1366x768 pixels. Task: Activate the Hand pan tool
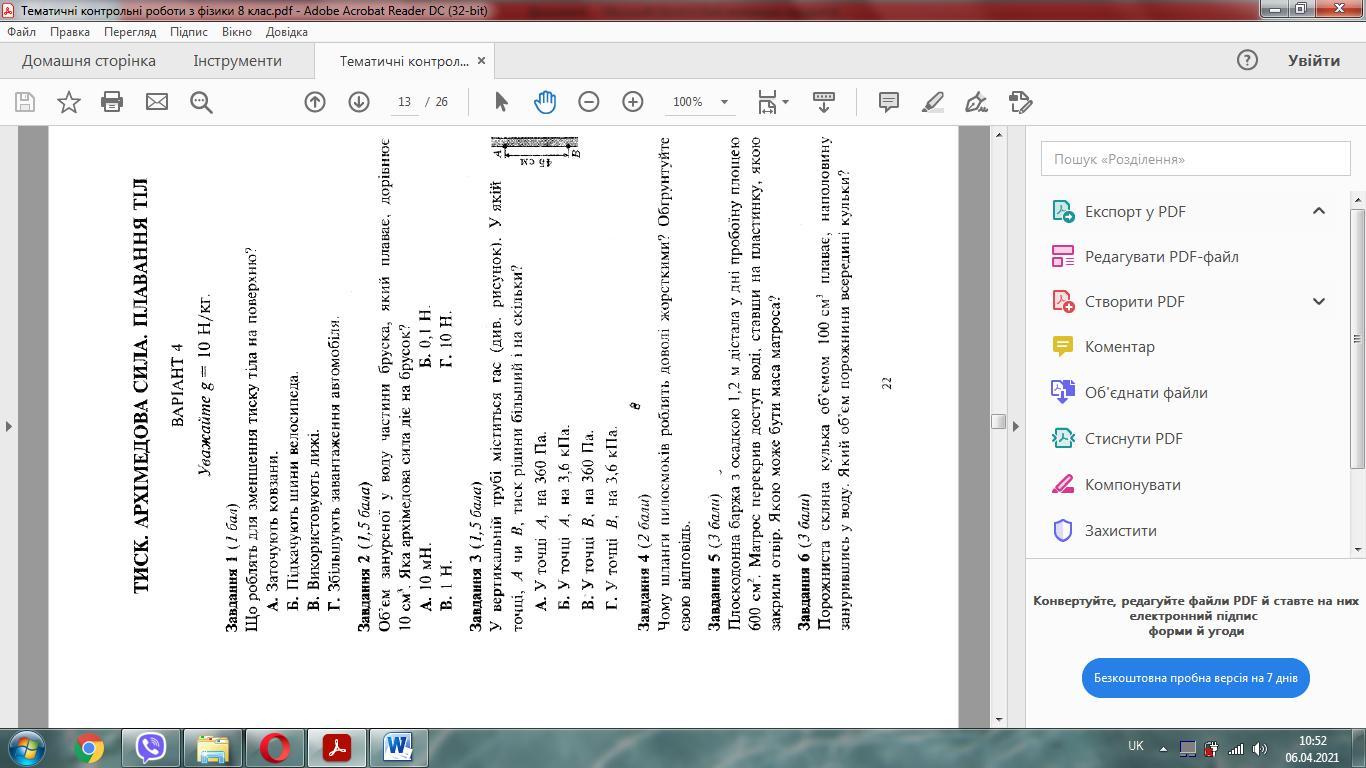coord(545,102)
